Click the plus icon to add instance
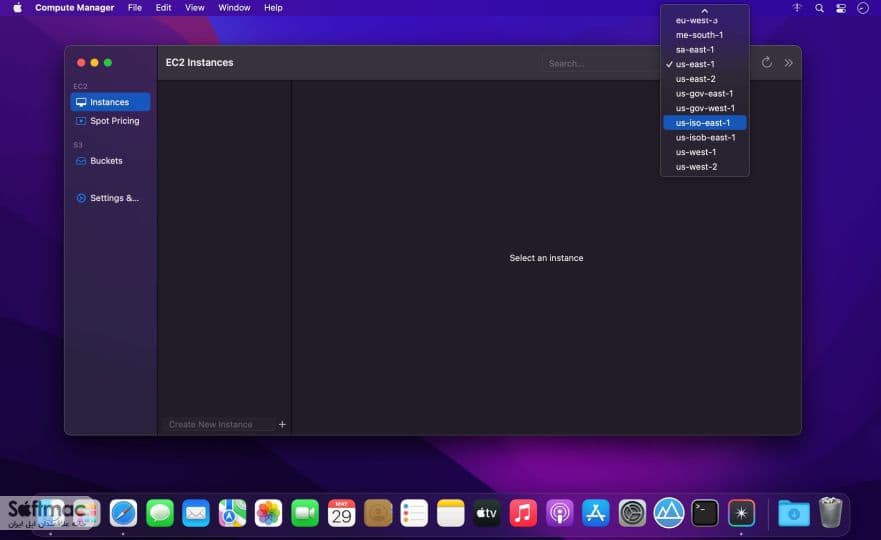The image size is (881, 540). [282, 424]
